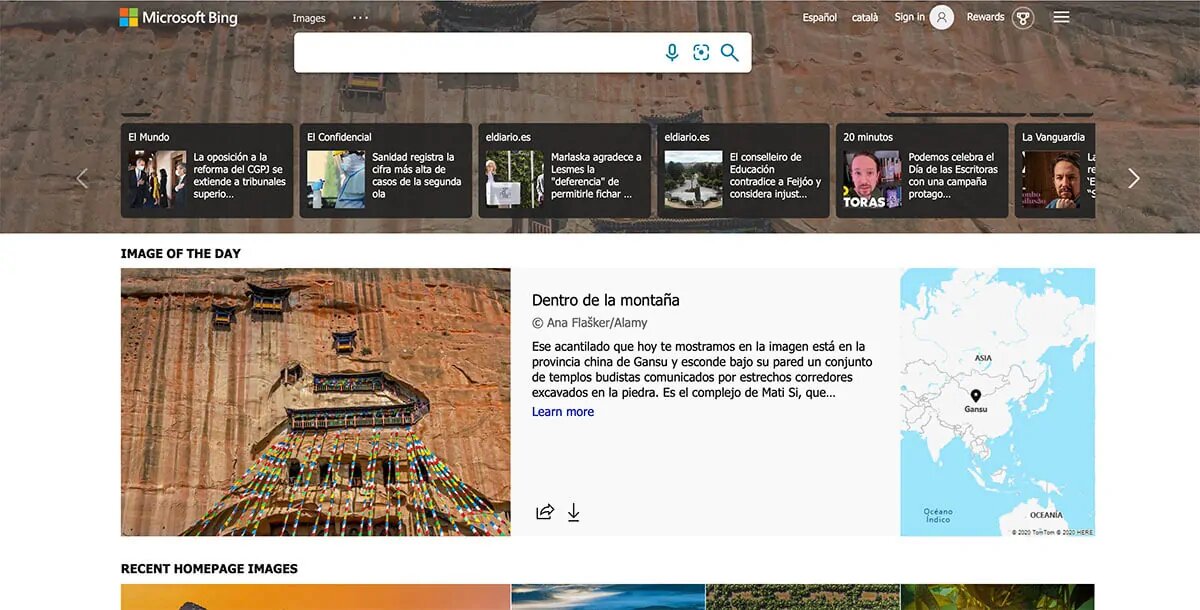Switch language to català
The width and height of the screenshot is (1200, 610).
click(x=865, y=18)
